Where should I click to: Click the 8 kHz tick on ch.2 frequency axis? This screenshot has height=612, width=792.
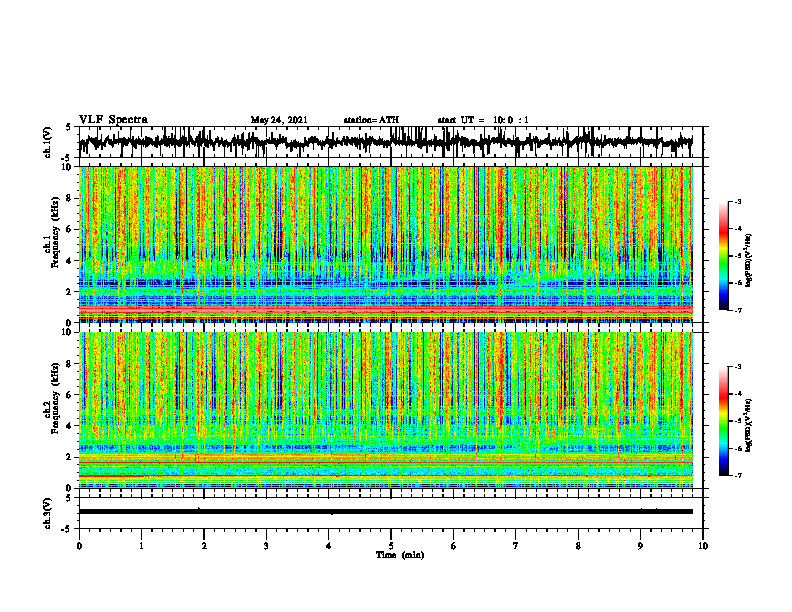coord(69,364)
